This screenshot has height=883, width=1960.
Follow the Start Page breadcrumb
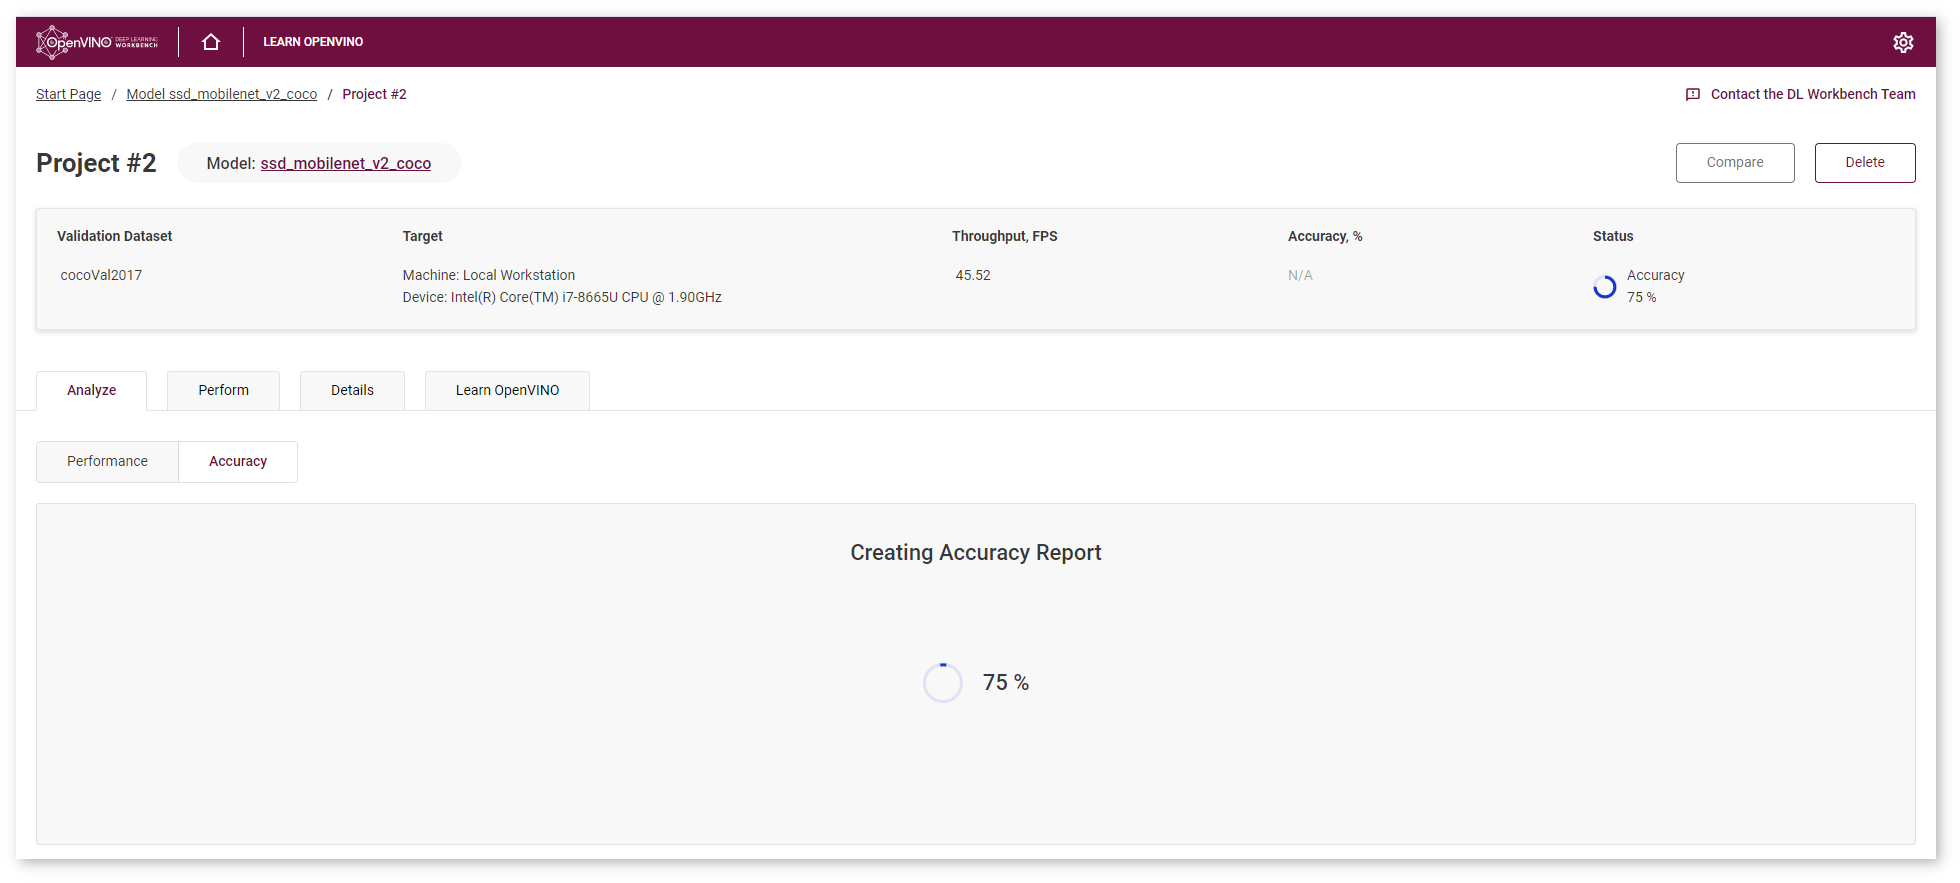[x=68, y=94]
